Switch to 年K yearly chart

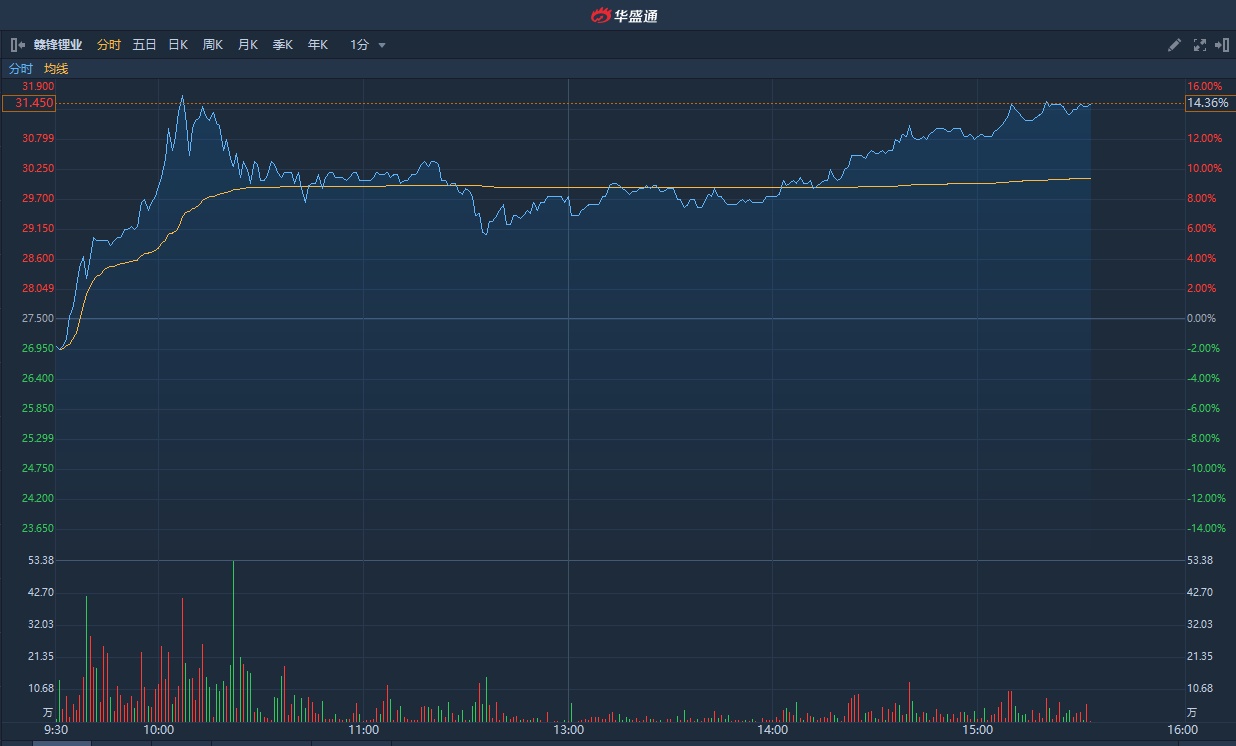coord(318,45)
